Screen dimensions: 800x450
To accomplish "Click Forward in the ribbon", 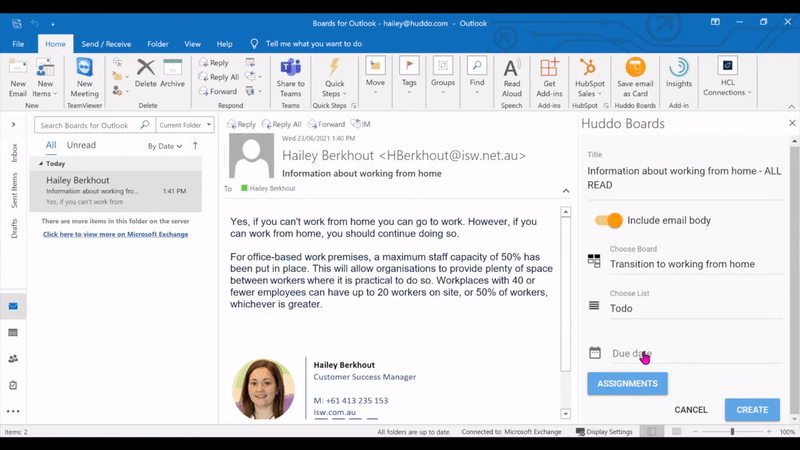I will point(218,91).
